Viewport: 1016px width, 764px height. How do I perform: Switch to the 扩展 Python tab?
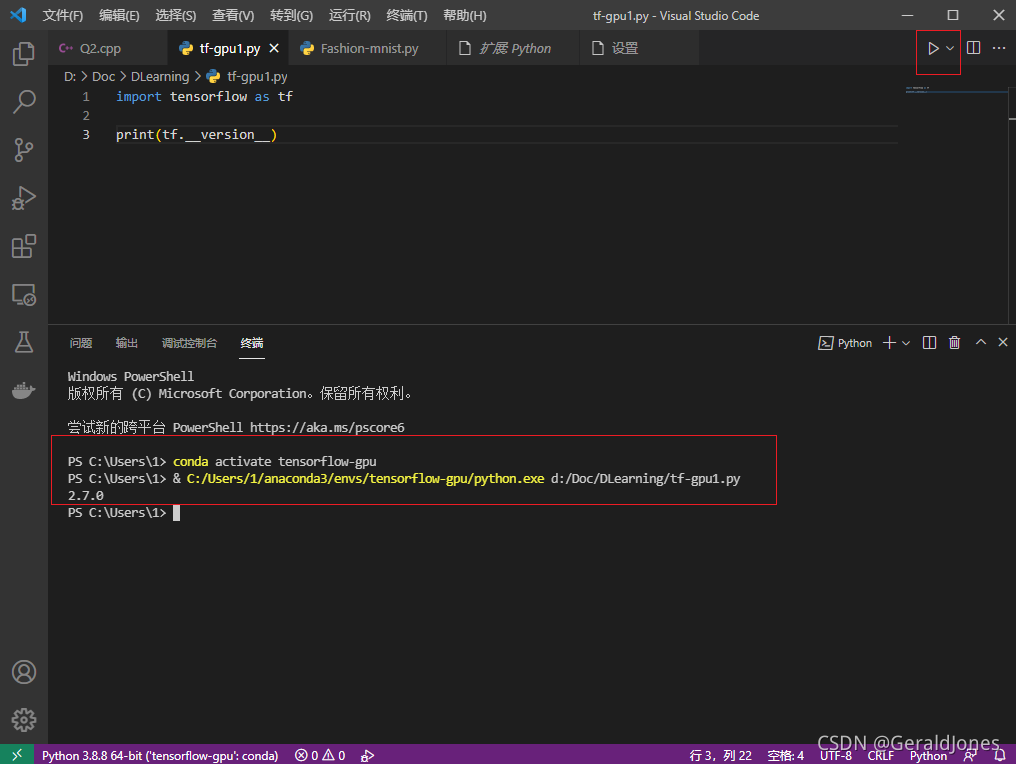pos(515,49)
